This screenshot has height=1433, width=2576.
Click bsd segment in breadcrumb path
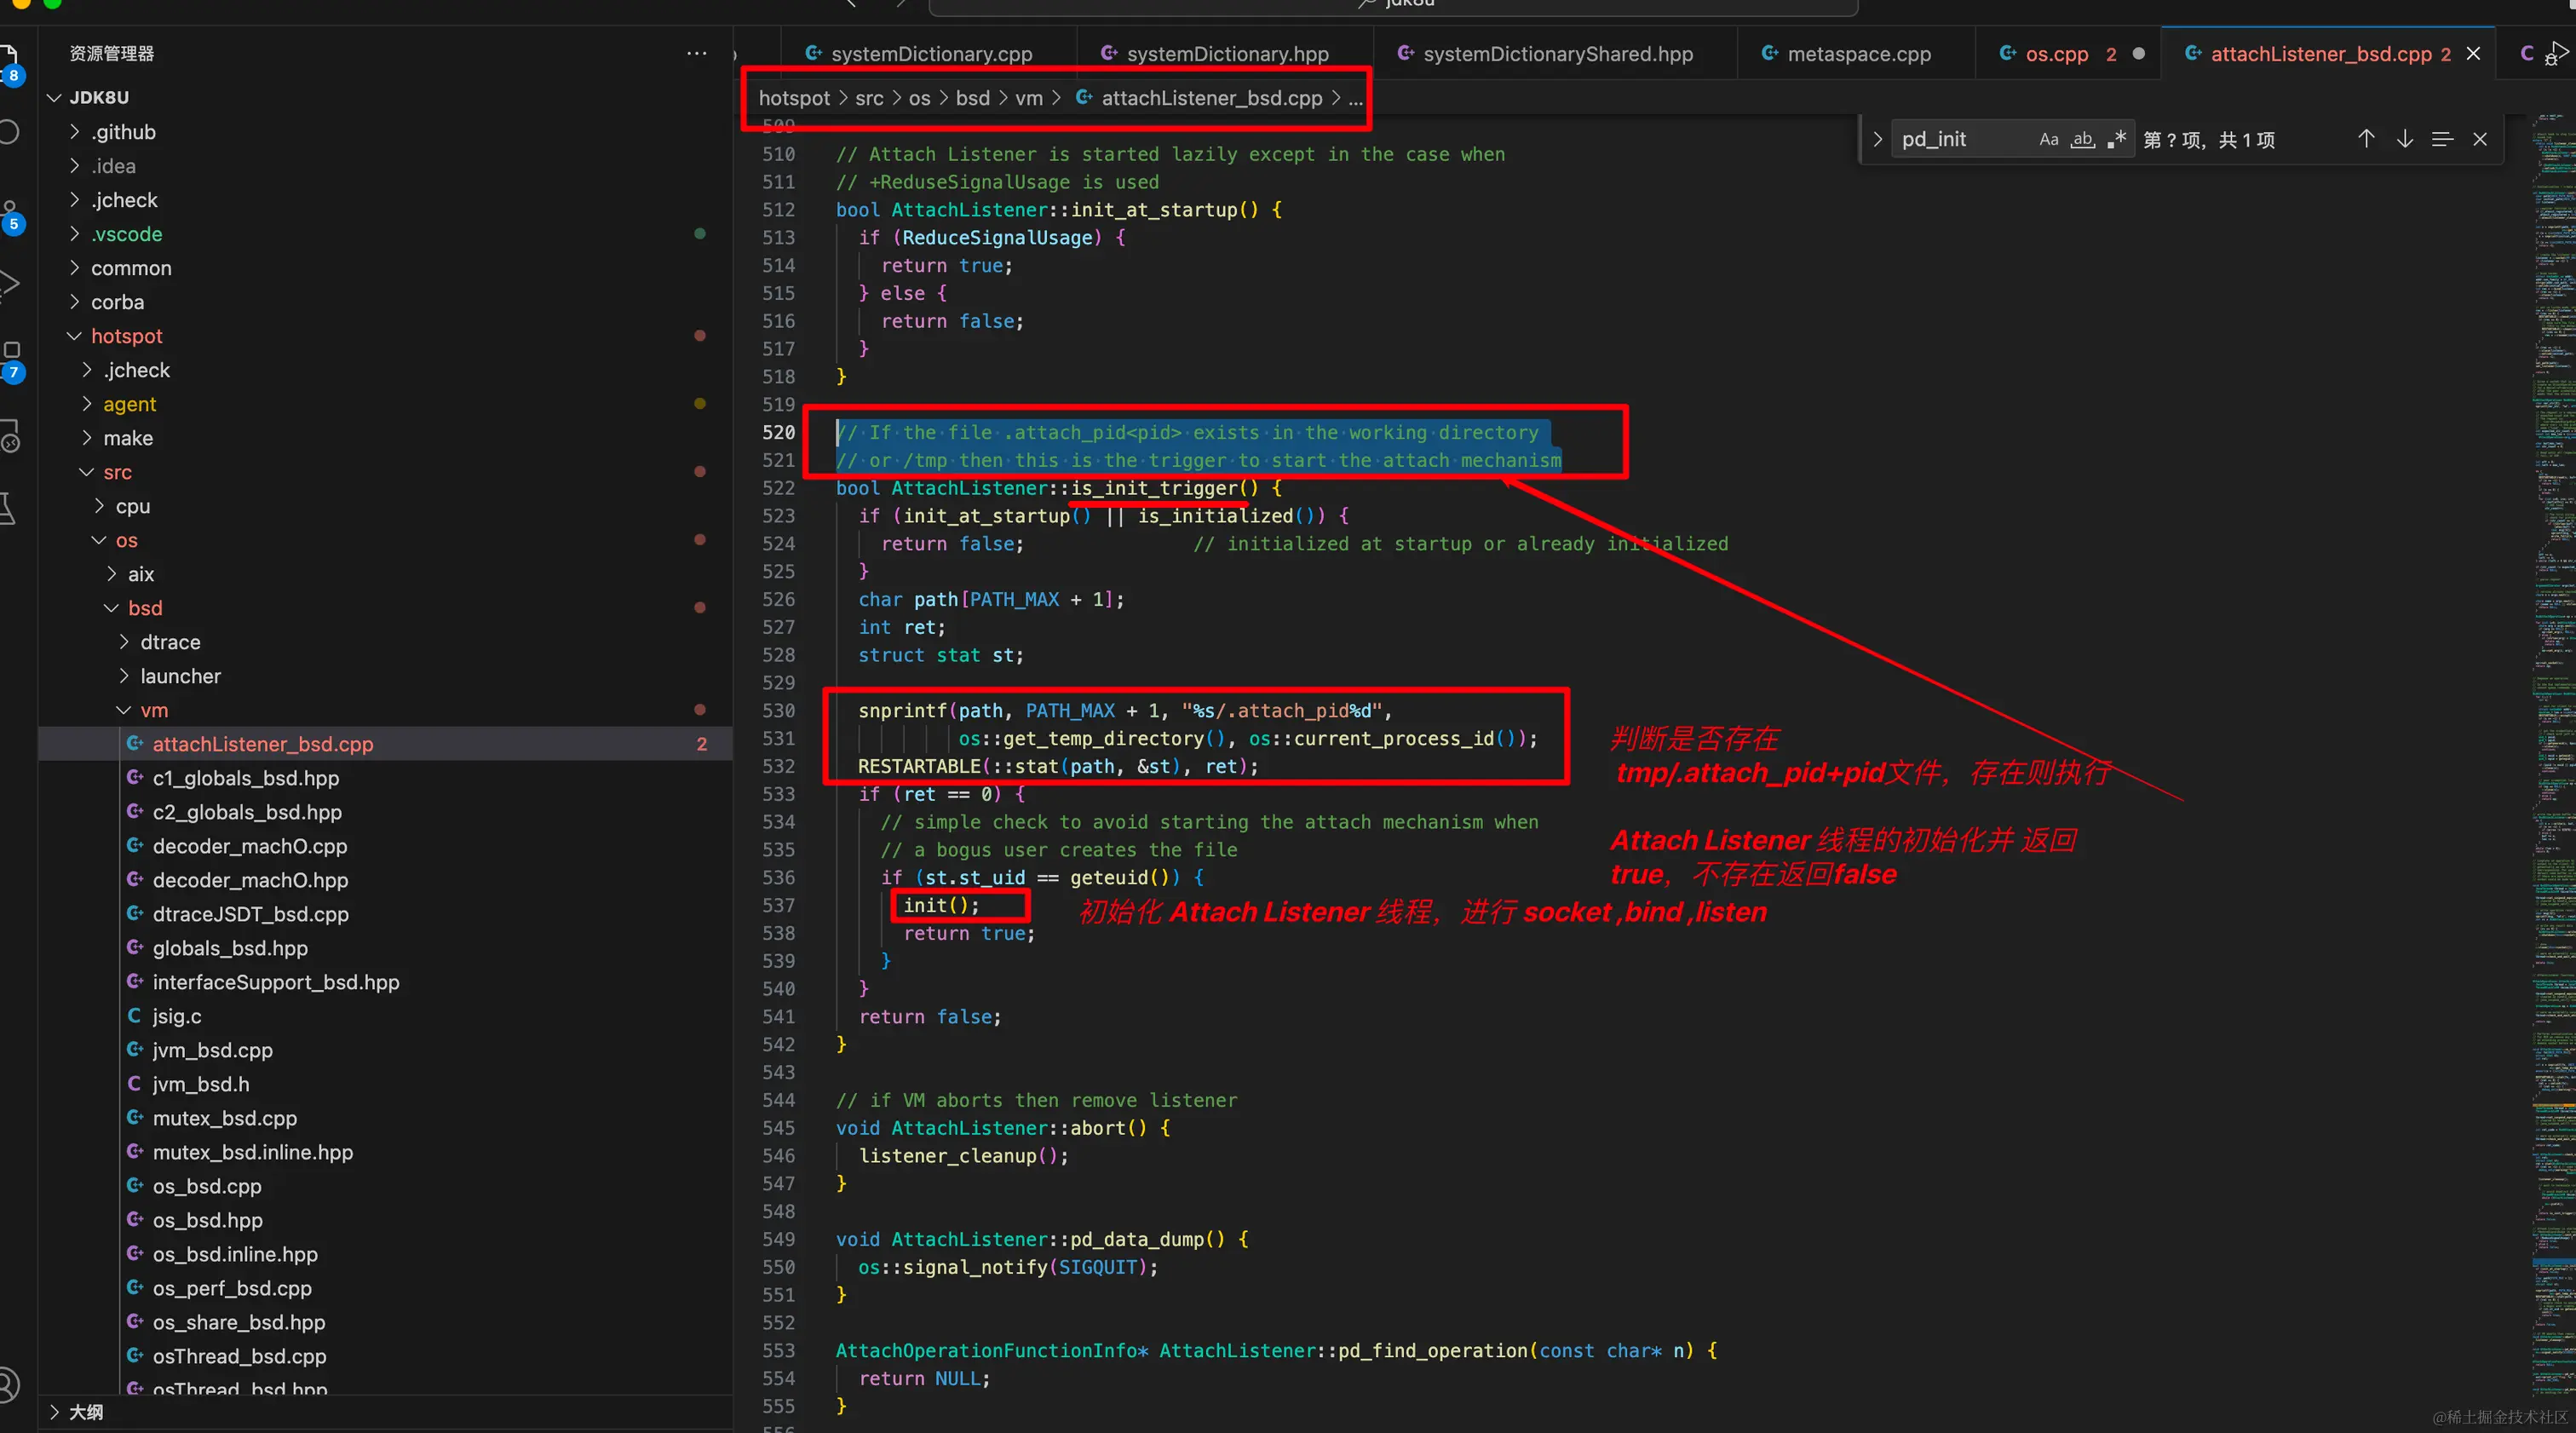(x=972, y=98)
